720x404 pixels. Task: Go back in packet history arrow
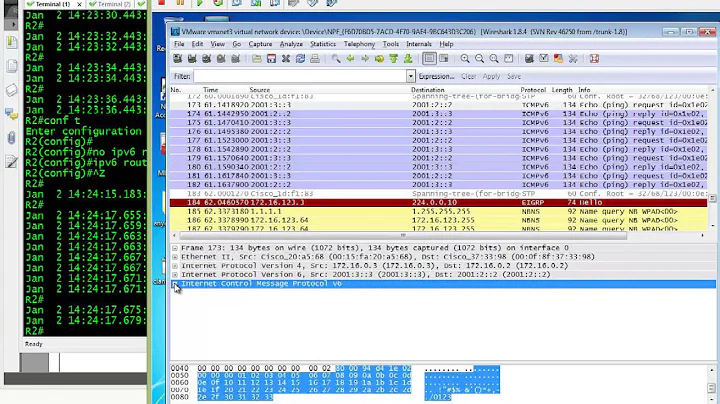coord(350,59)
